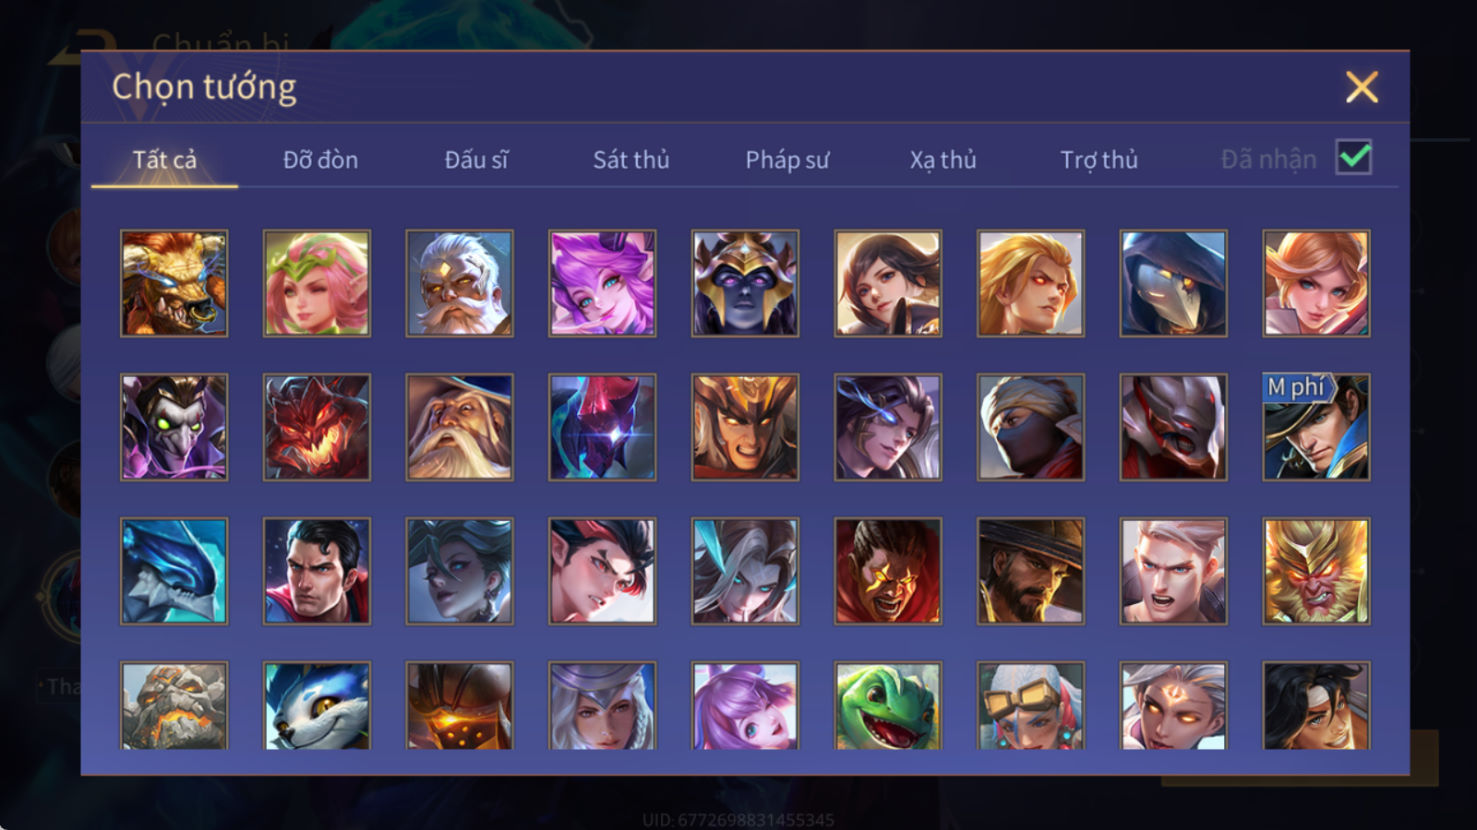Open the Sát thủ tab
This screenshot has height=830, width=1477.
click(x=631, y=159)
